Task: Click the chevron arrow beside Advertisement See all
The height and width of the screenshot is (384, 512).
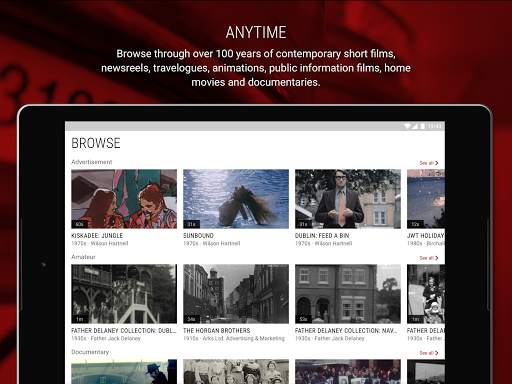Action: (436, 163)
